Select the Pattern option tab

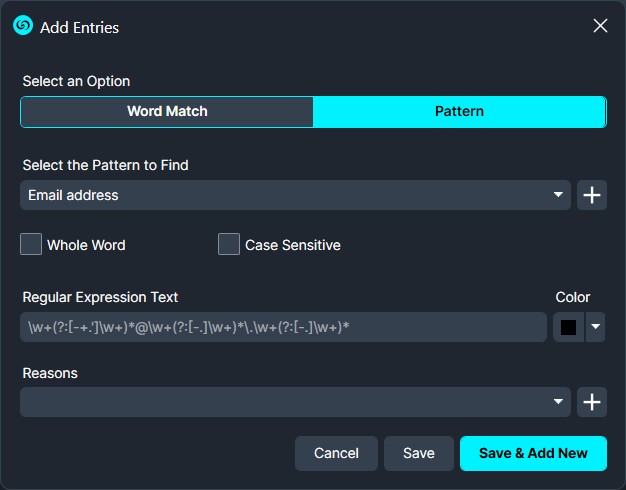[459, 111]
